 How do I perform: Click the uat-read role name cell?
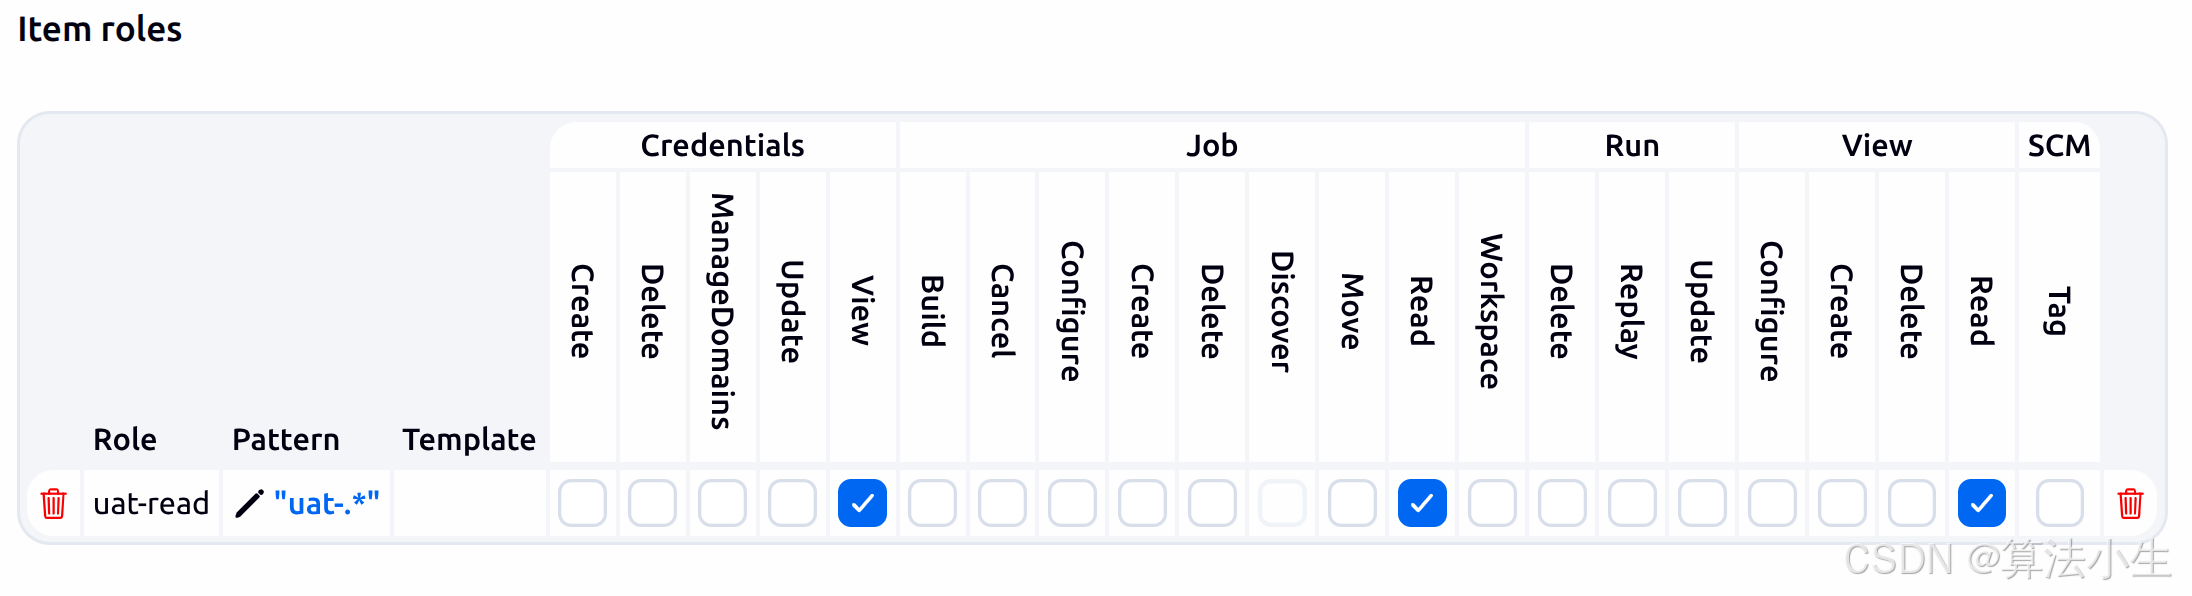[x=151, y=503]
